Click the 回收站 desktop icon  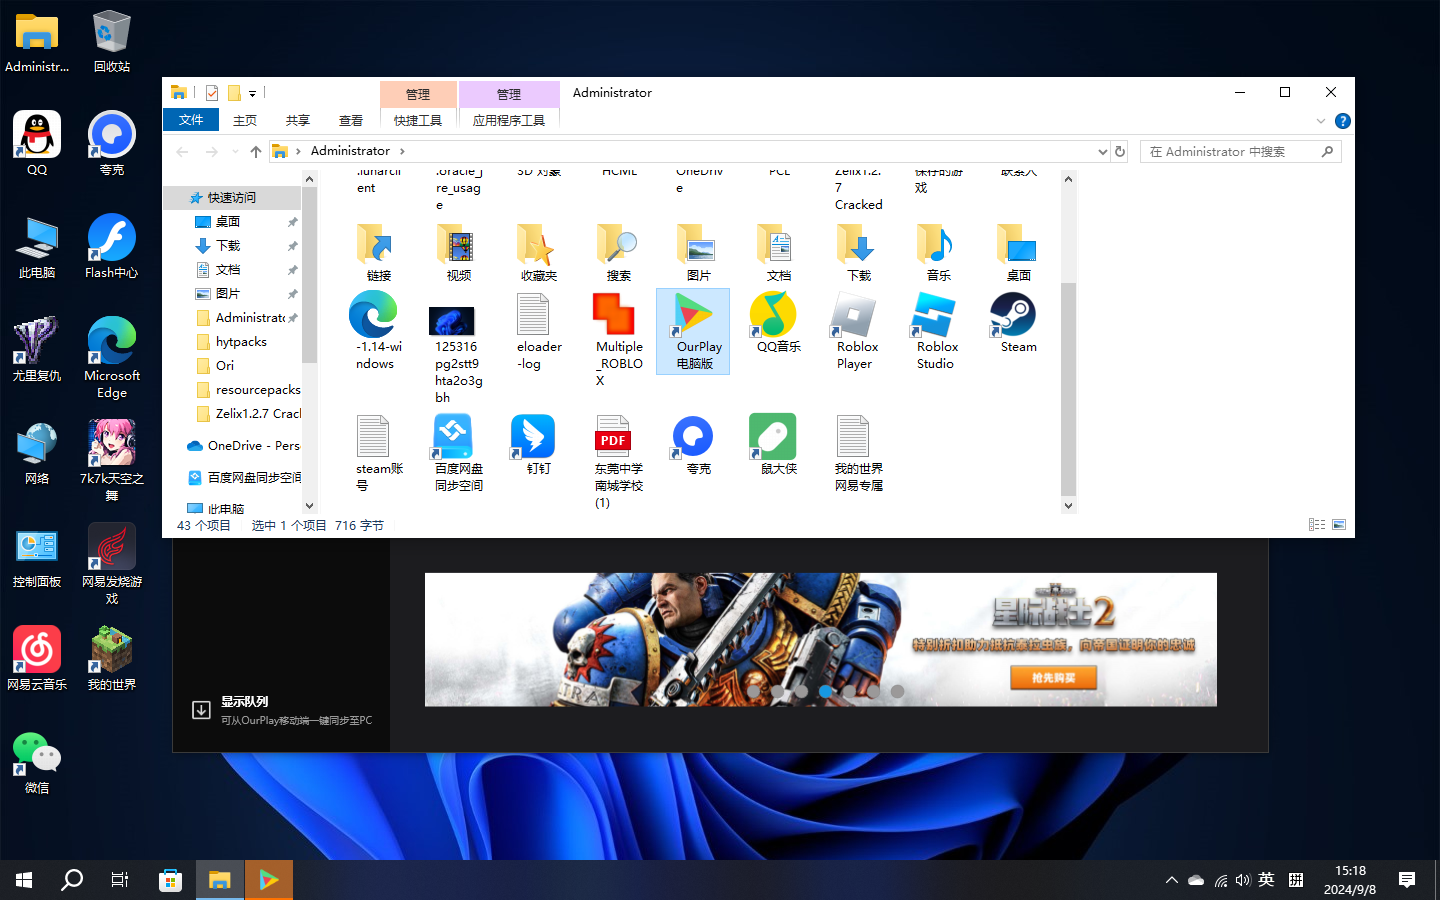tap(111, 40)
